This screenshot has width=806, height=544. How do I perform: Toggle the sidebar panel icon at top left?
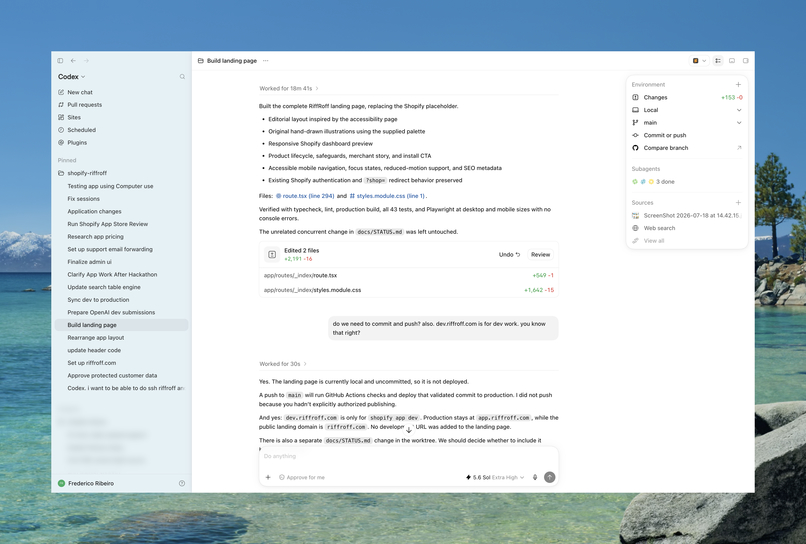click(60, 61)
